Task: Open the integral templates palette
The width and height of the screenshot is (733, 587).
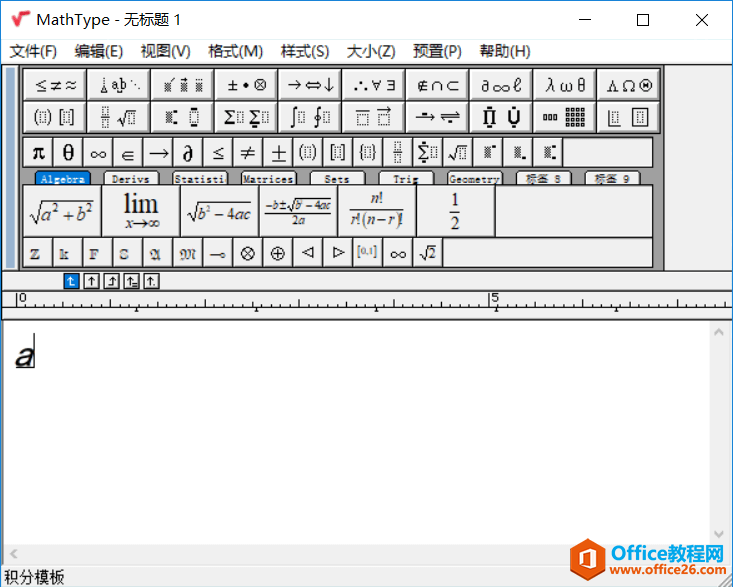Action: tap(310, 117)
